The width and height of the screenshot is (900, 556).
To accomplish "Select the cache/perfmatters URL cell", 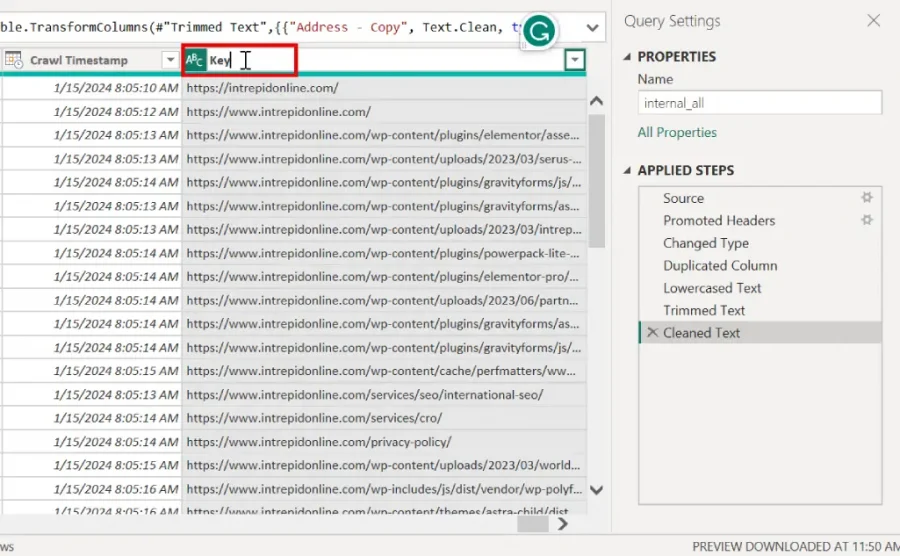I will 384,371.
